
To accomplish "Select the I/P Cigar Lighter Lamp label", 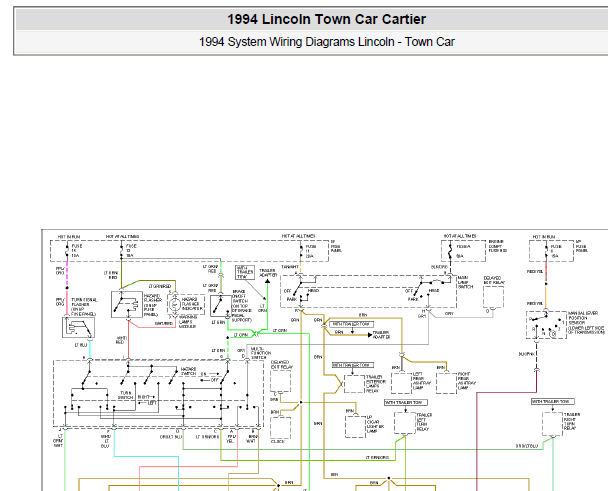I will click(375, 424).
